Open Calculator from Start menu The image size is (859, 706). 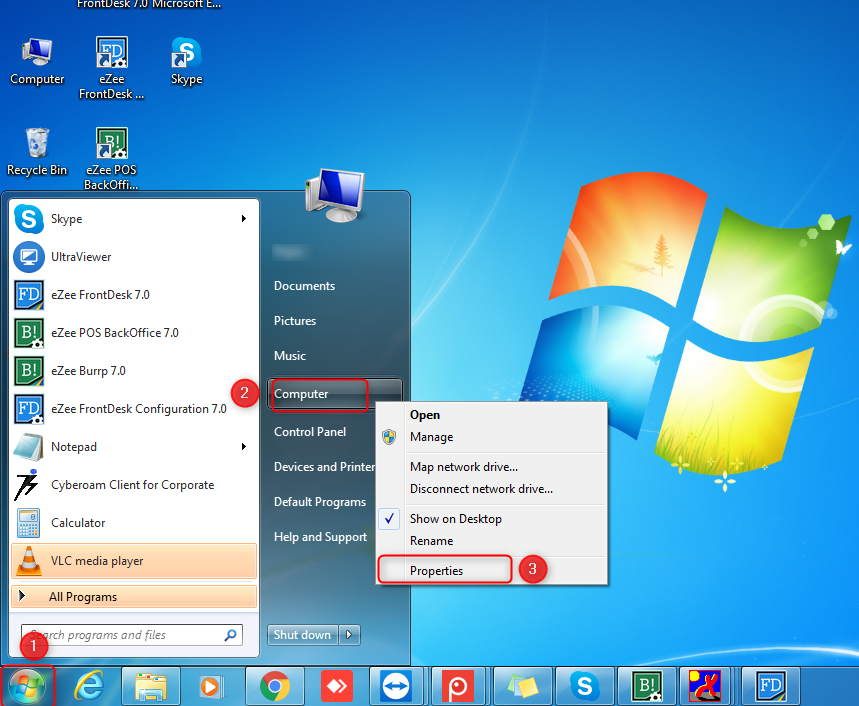(x=134, y=523)
